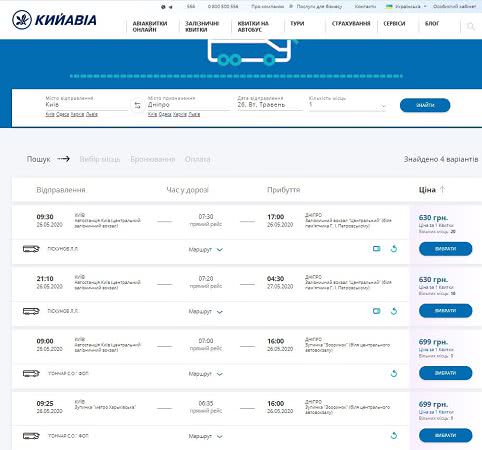This screenshot has height=450, width=482.
Task: Click the refund arrow icon on the 09:00 trip
Action: click(x=394, y=373)
